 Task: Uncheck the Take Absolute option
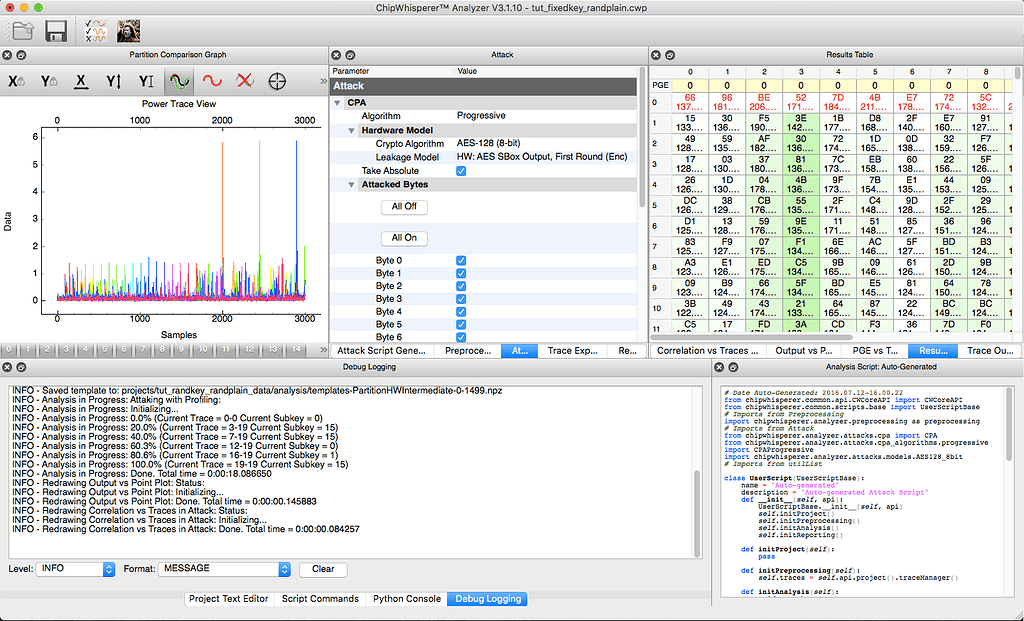click(x=461, y=170)
